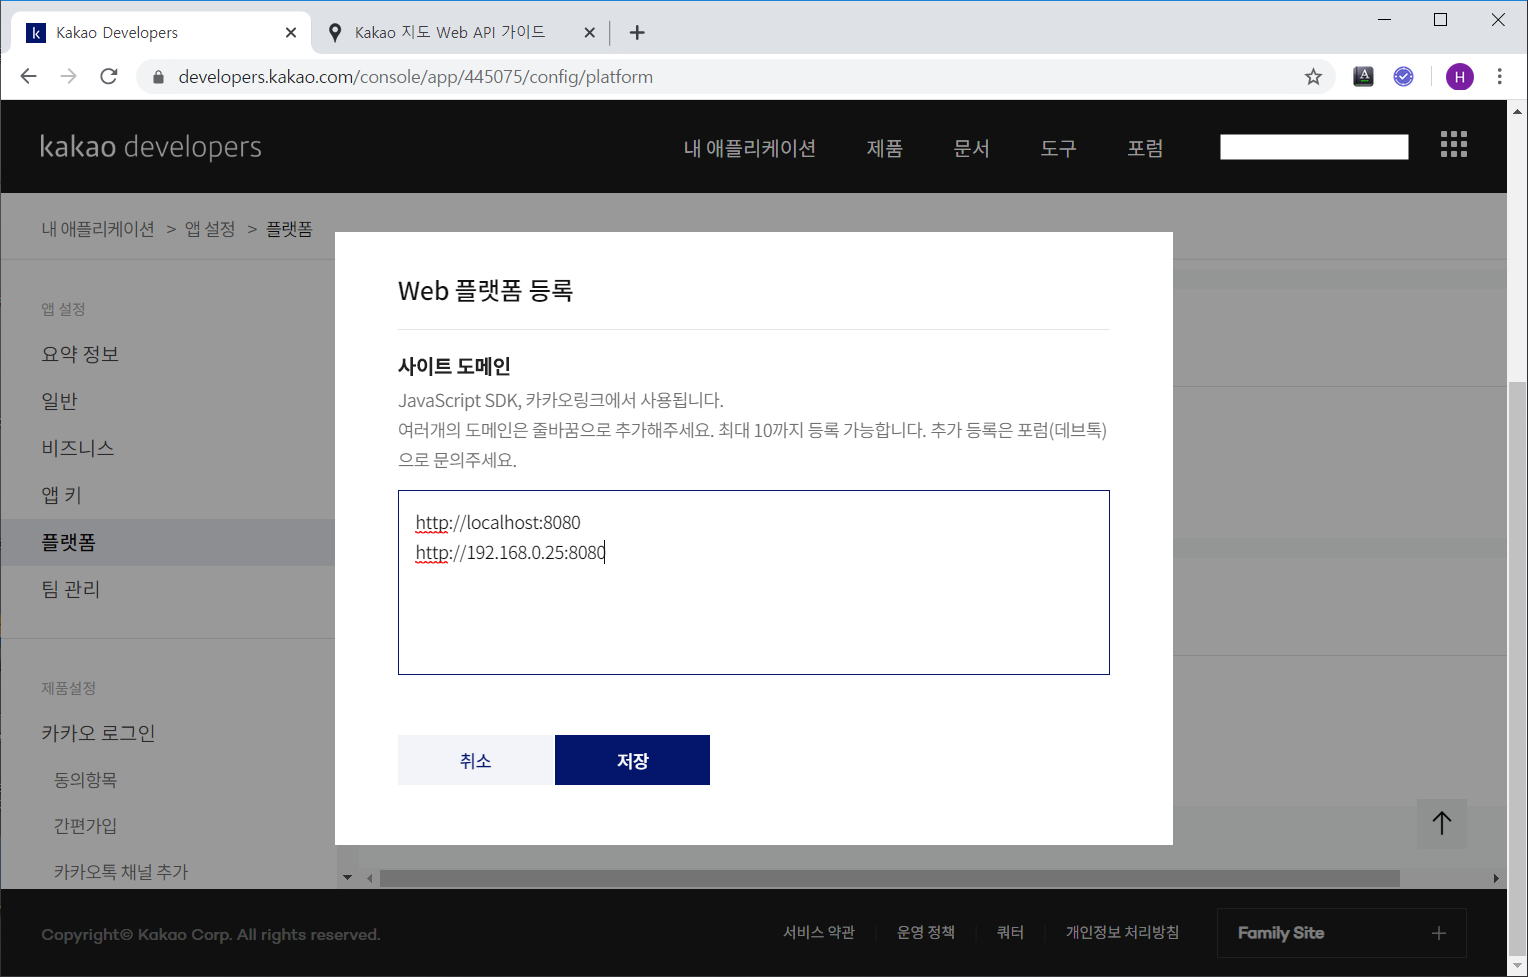Open 개인정보 처리방침 footer link
1528x977 pixels.
(1123, 932)
